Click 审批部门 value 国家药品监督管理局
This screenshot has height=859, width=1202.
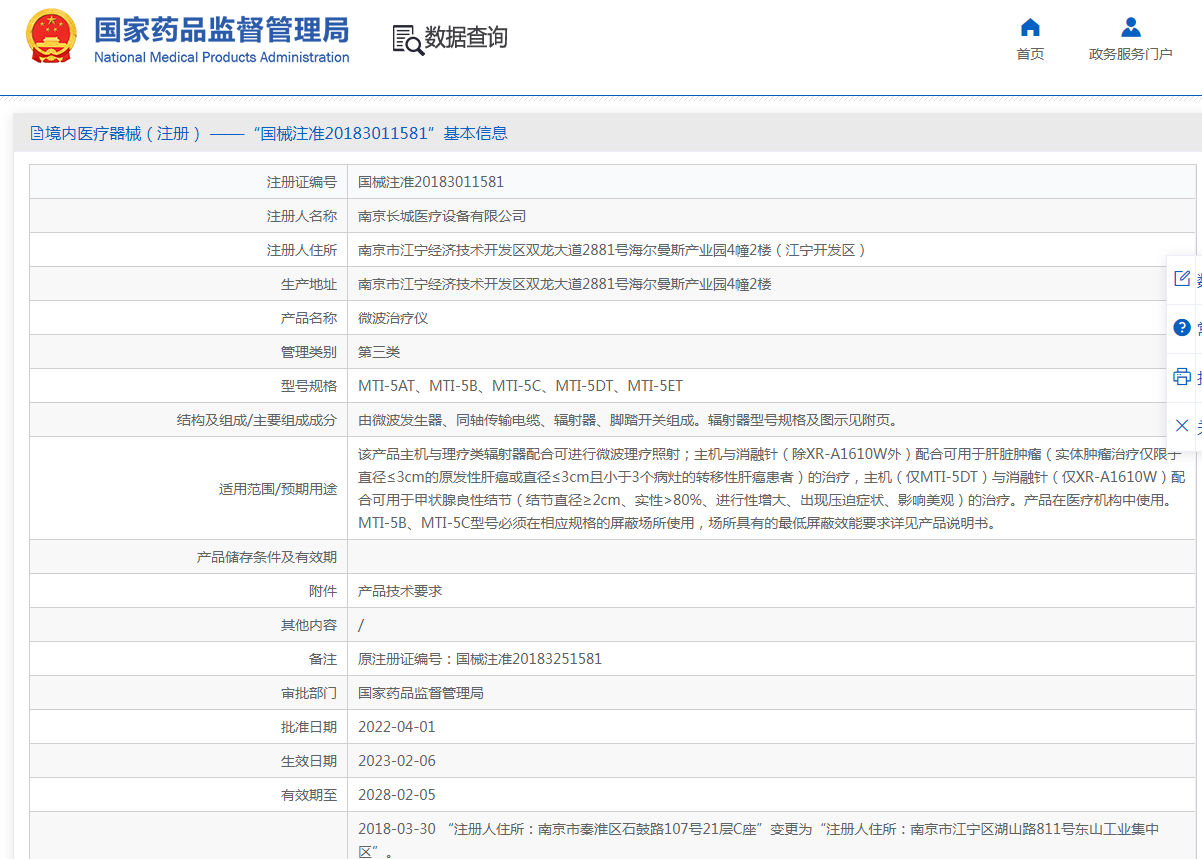[x=421, y=693]
